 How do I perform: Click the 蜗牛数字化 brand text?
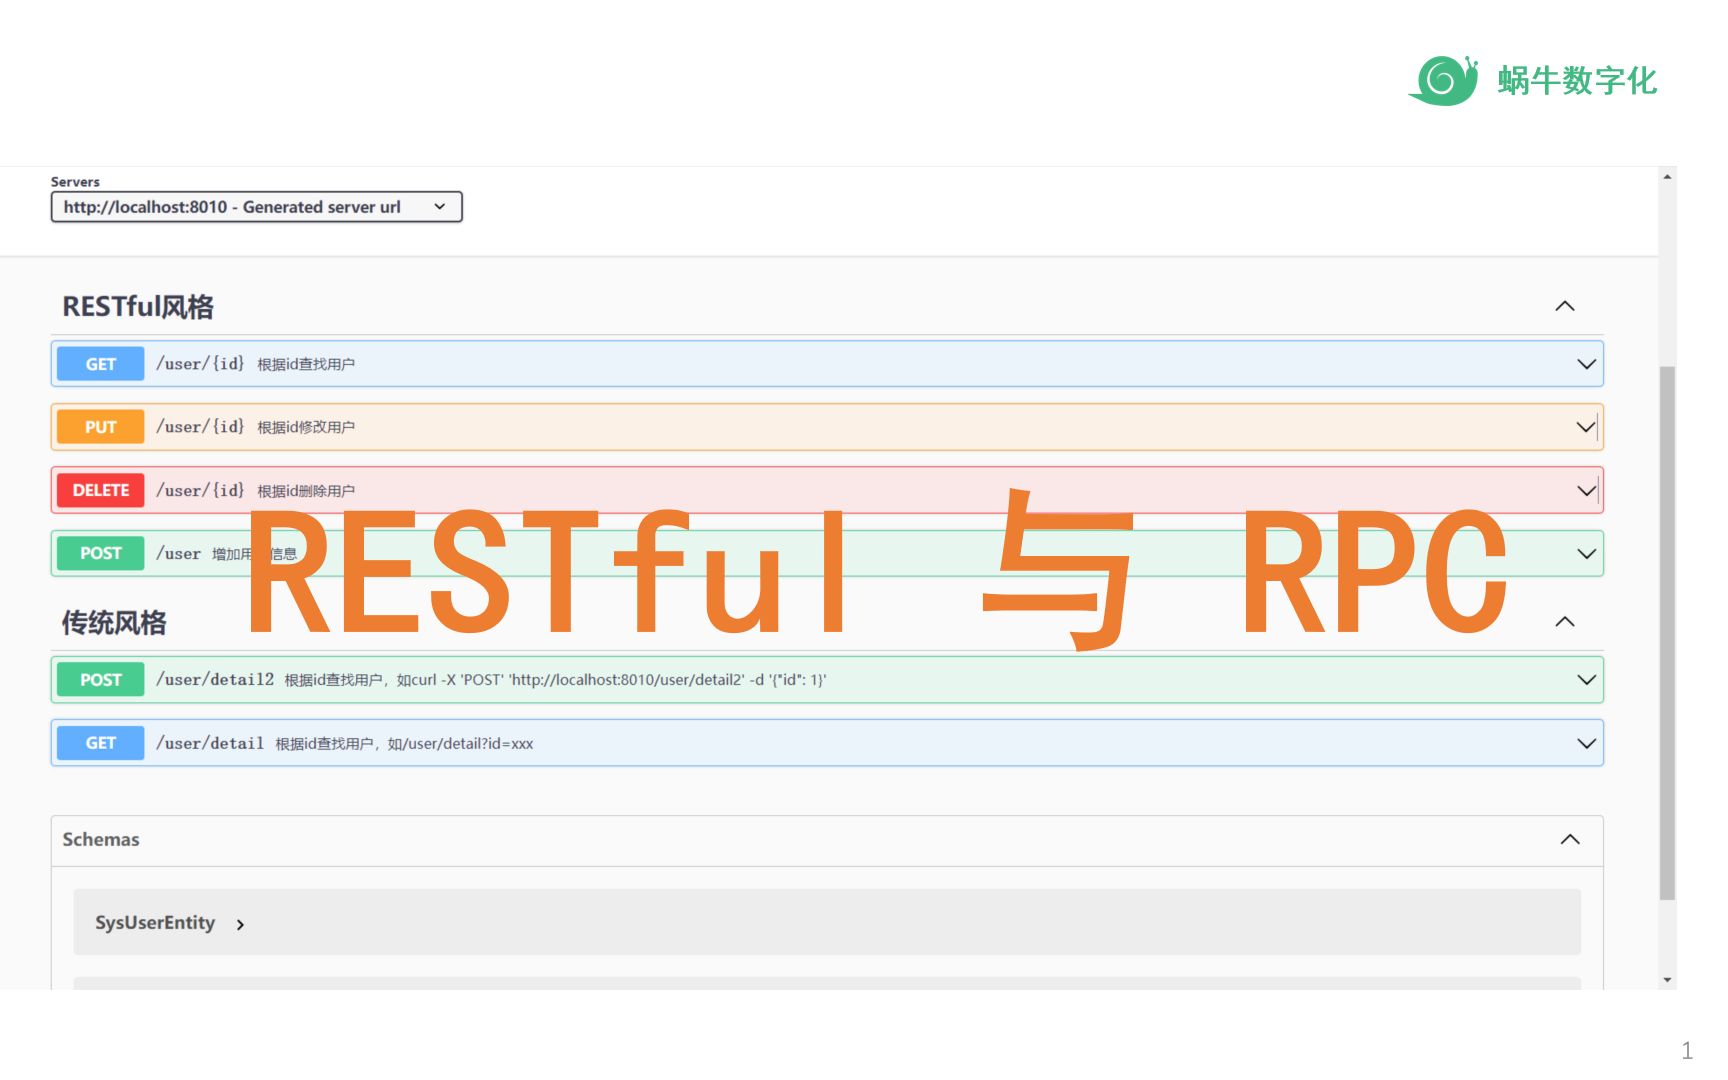1577,81
